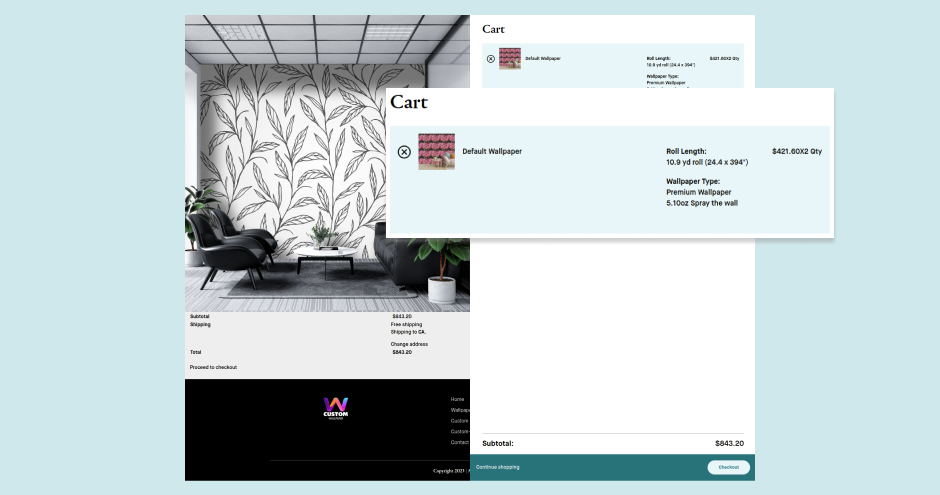This screenshot has height=495, width=940.
Task: Click the leaf wallpaper room image
Action: 327,163
